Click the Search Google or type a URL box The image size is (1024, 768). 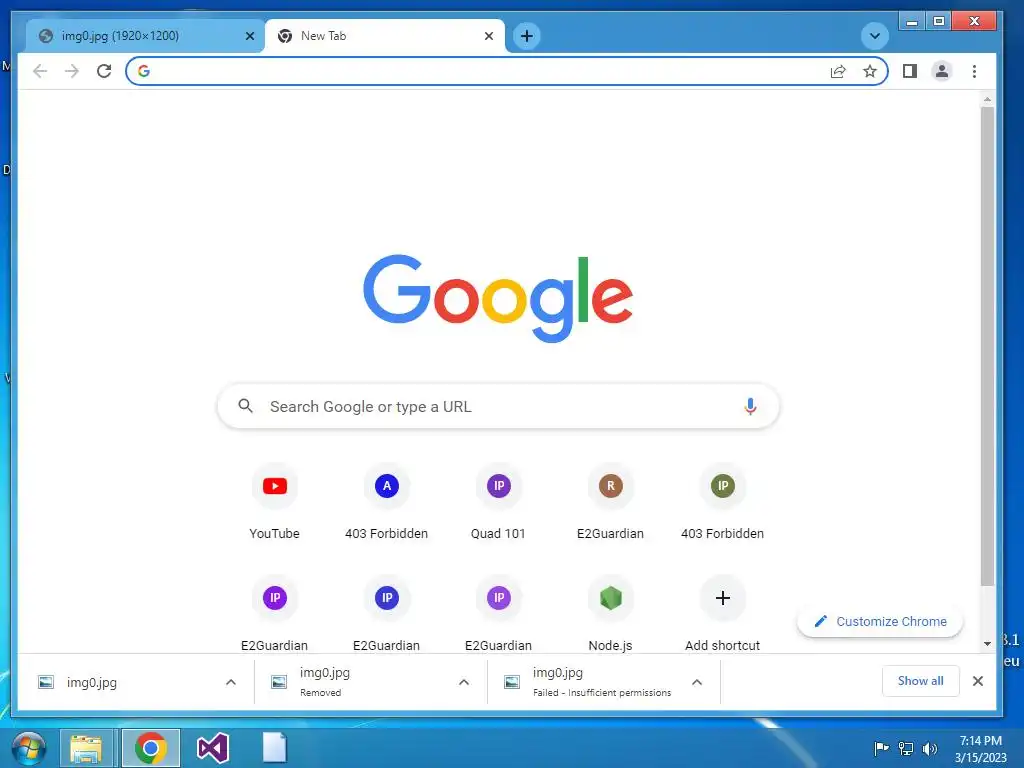tap(498, 406)
